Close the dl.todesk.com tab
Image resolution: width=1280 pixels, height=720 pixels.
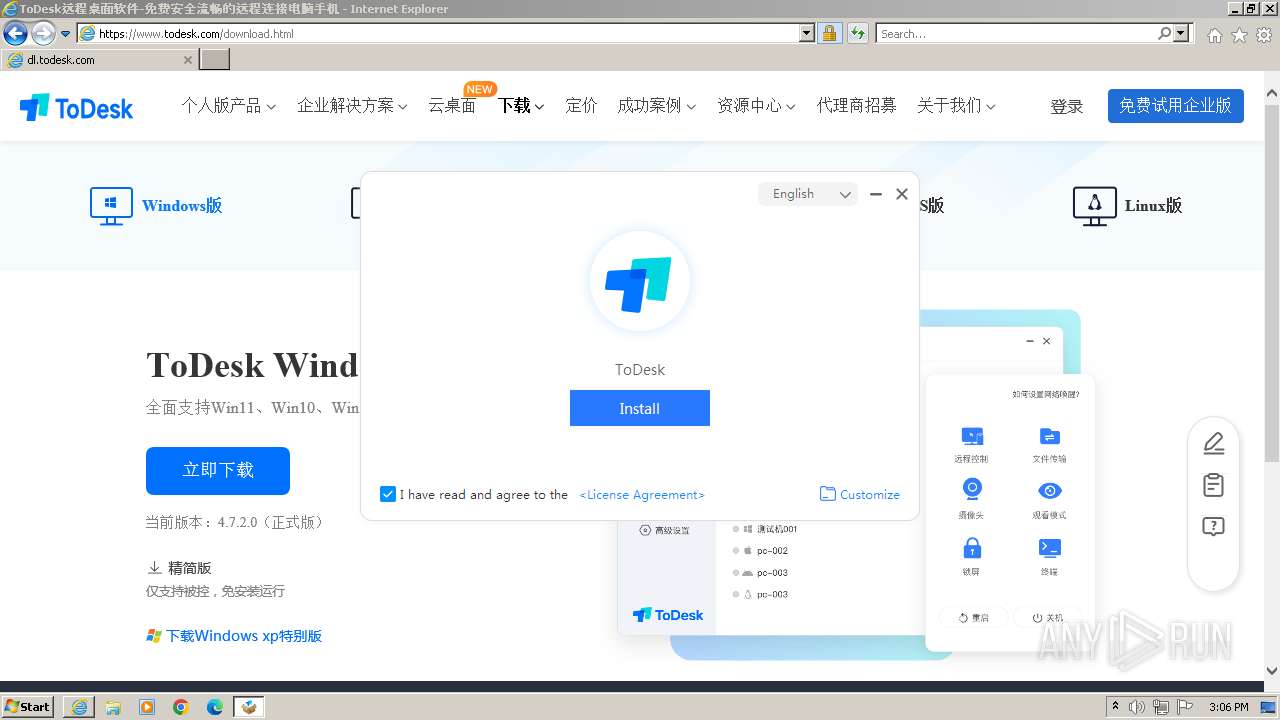(188, 60)
